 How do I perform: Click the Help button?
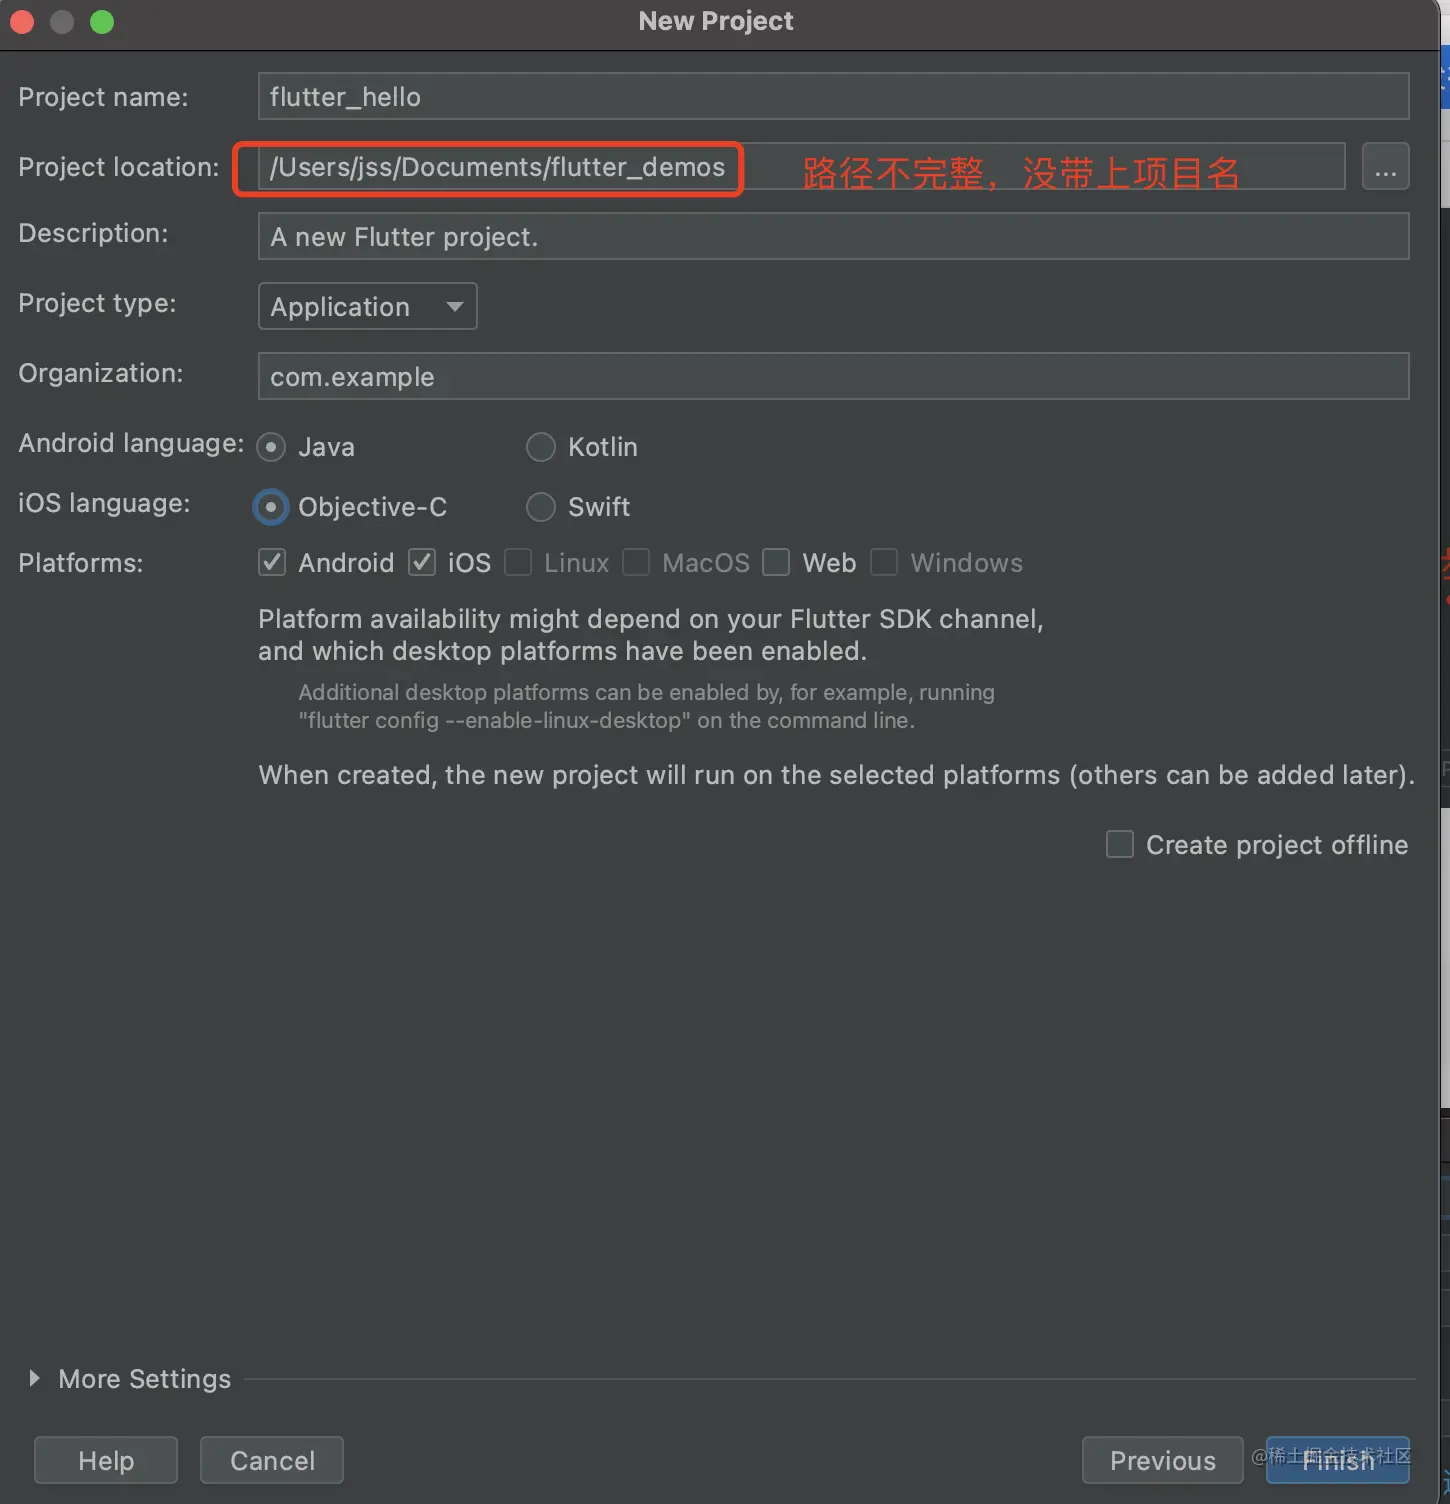point(106,1461)
